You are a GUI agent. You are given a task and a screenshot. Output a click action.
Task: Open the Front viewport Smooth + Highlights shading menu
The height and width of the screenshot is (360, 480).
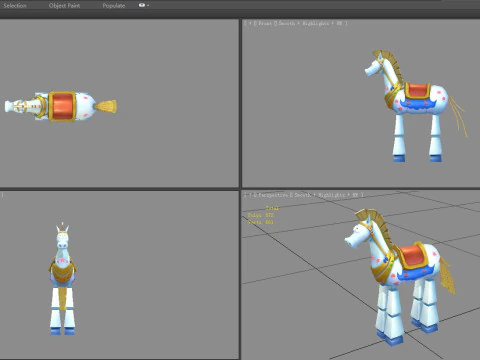310,23
